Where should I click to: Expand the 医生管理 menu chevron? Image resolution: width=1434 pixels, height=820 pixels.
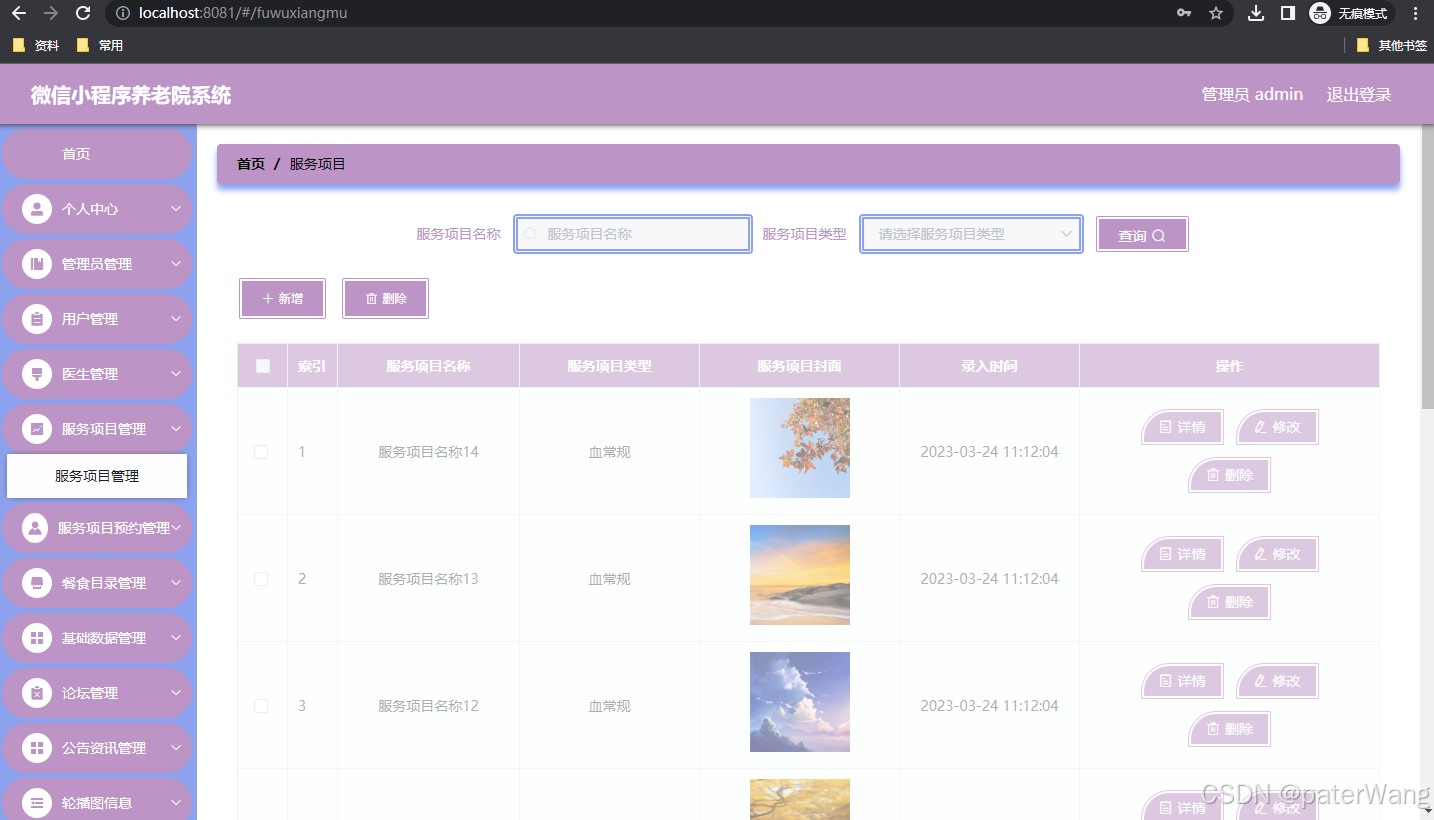click(x=176, y=374)
